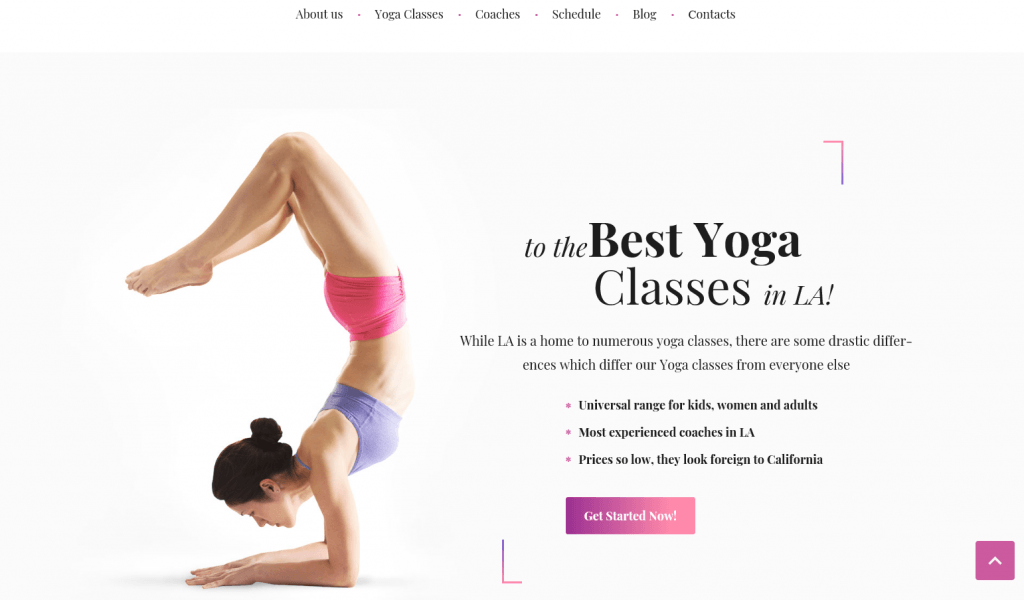
Task: Click the bottom-left decorative corner bracket
Action: pos(511,561)
